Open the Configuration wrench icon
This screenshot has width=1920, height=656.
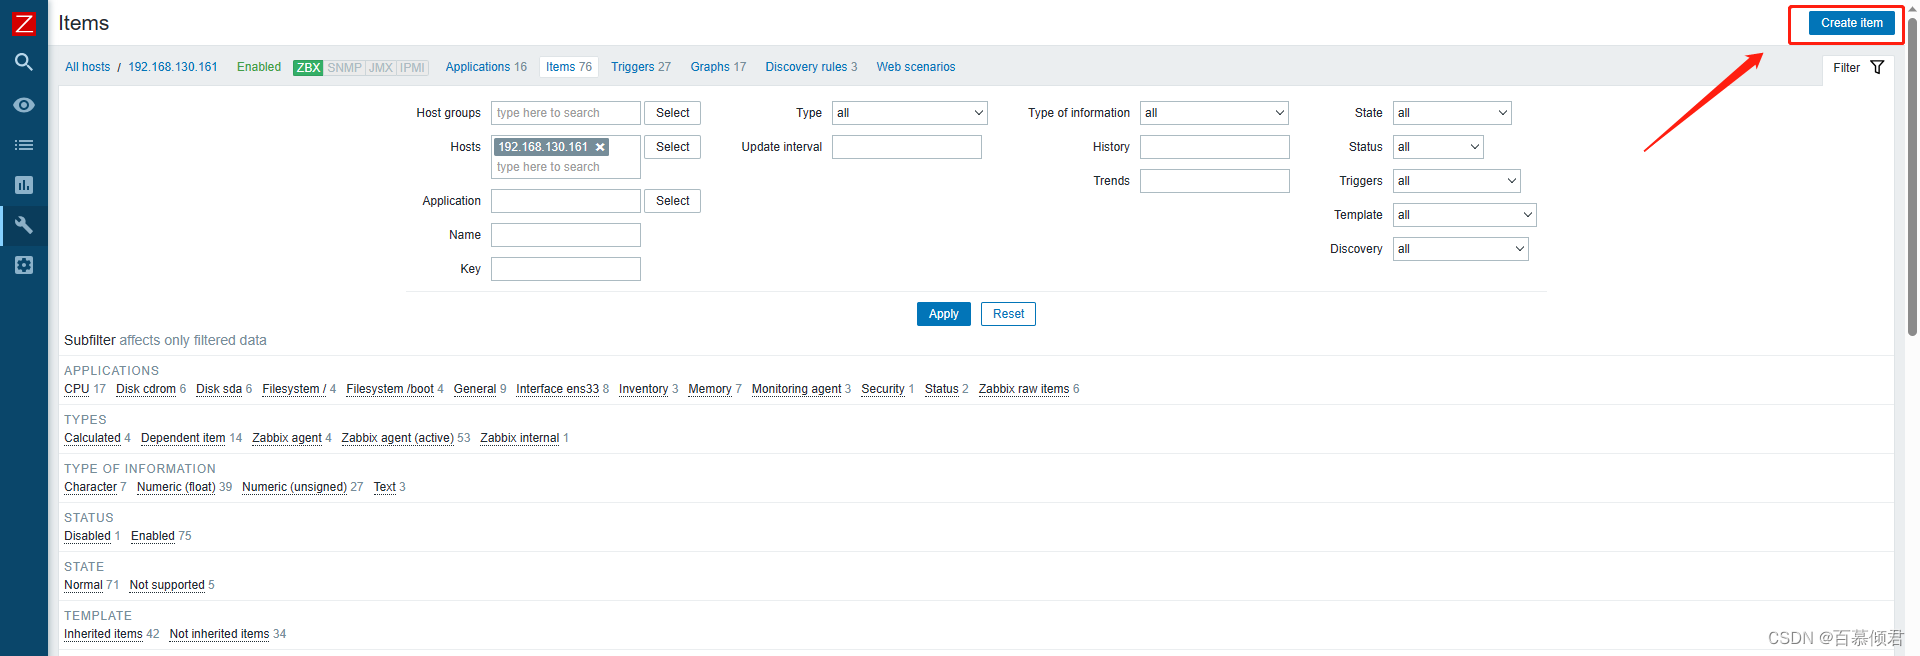click(x=24, y=225)
